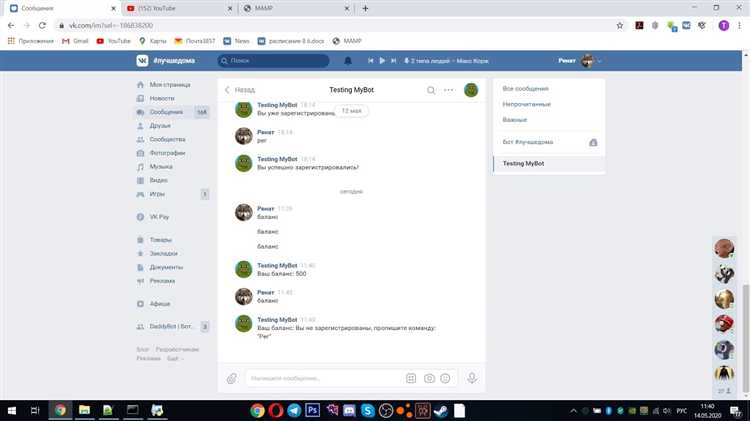Play music in the VK header player
Viewport: 750px width, 421px height.
click(382, 61)
